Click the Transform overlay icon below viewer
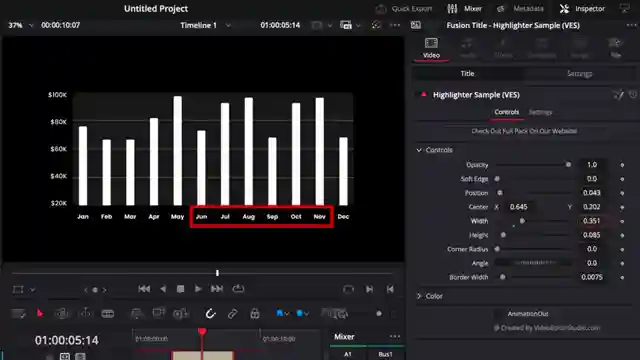Viewport: 640px width, 360px height. (x=18, y=289)
